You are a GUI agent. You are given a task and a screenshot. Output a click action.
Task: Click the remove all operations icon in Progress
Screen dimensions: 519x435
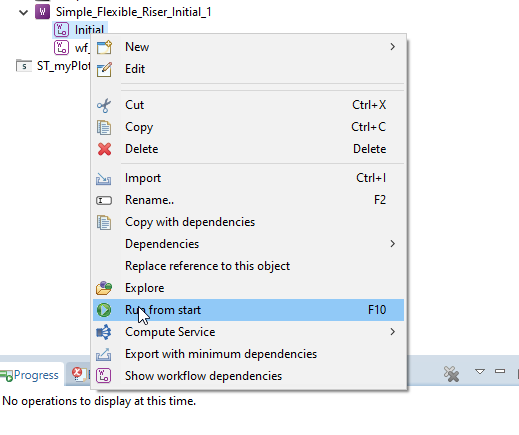coord(452,374)
